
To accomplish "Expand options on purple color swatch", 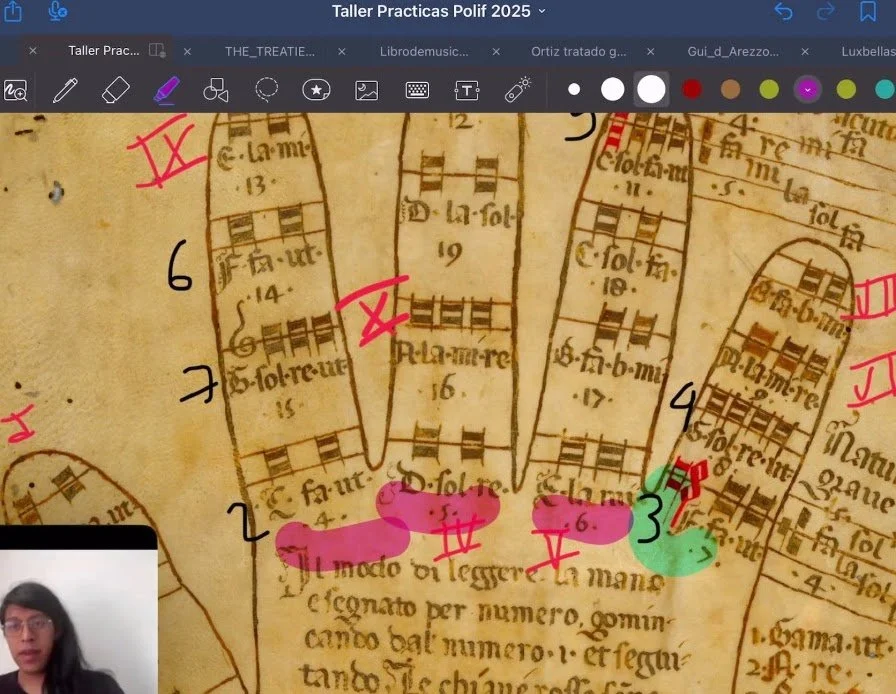I will [x=807, y=90].
